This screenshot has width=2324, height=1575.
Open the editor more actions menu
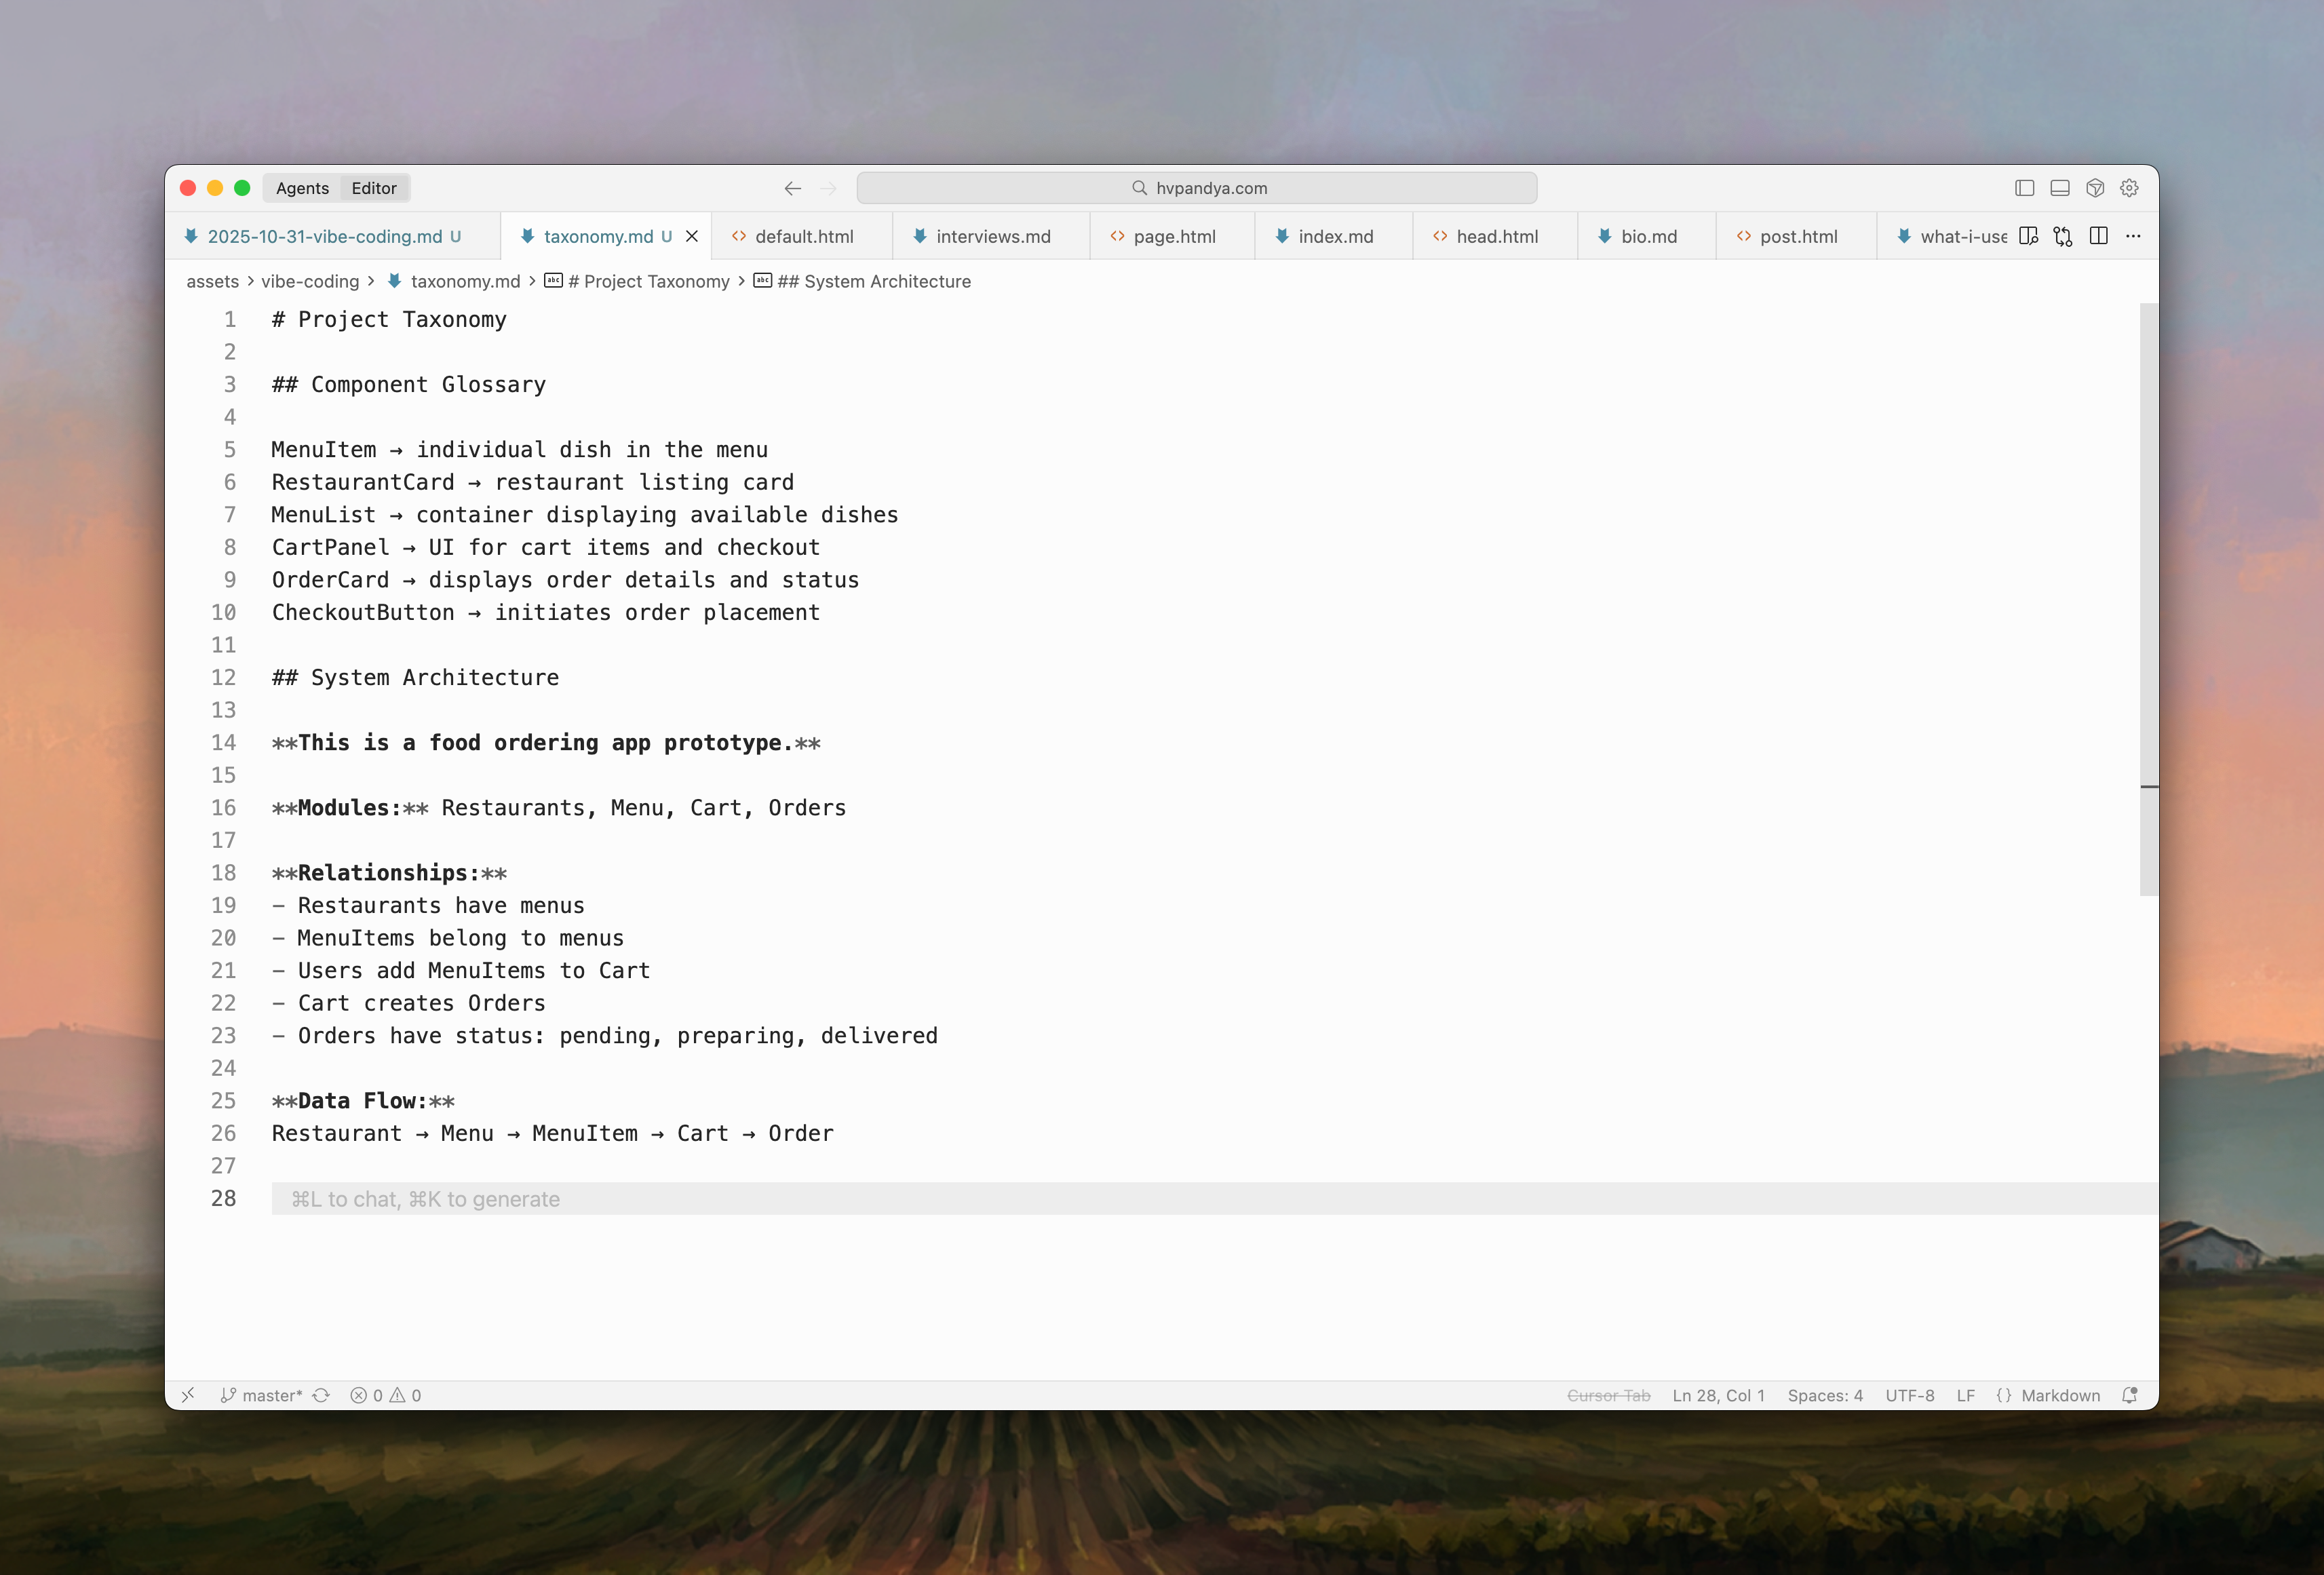point(2133,236)
